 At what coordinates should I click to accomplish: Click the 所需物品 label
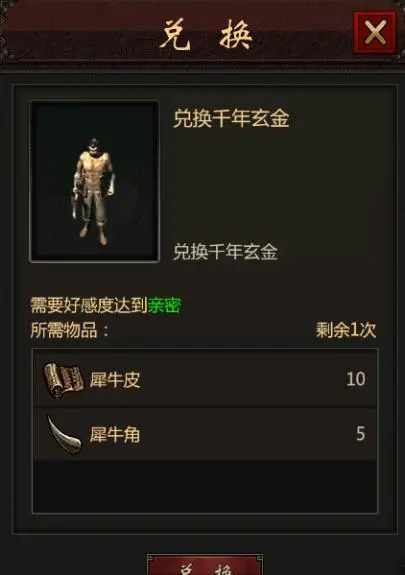click(x=69, y=330)
